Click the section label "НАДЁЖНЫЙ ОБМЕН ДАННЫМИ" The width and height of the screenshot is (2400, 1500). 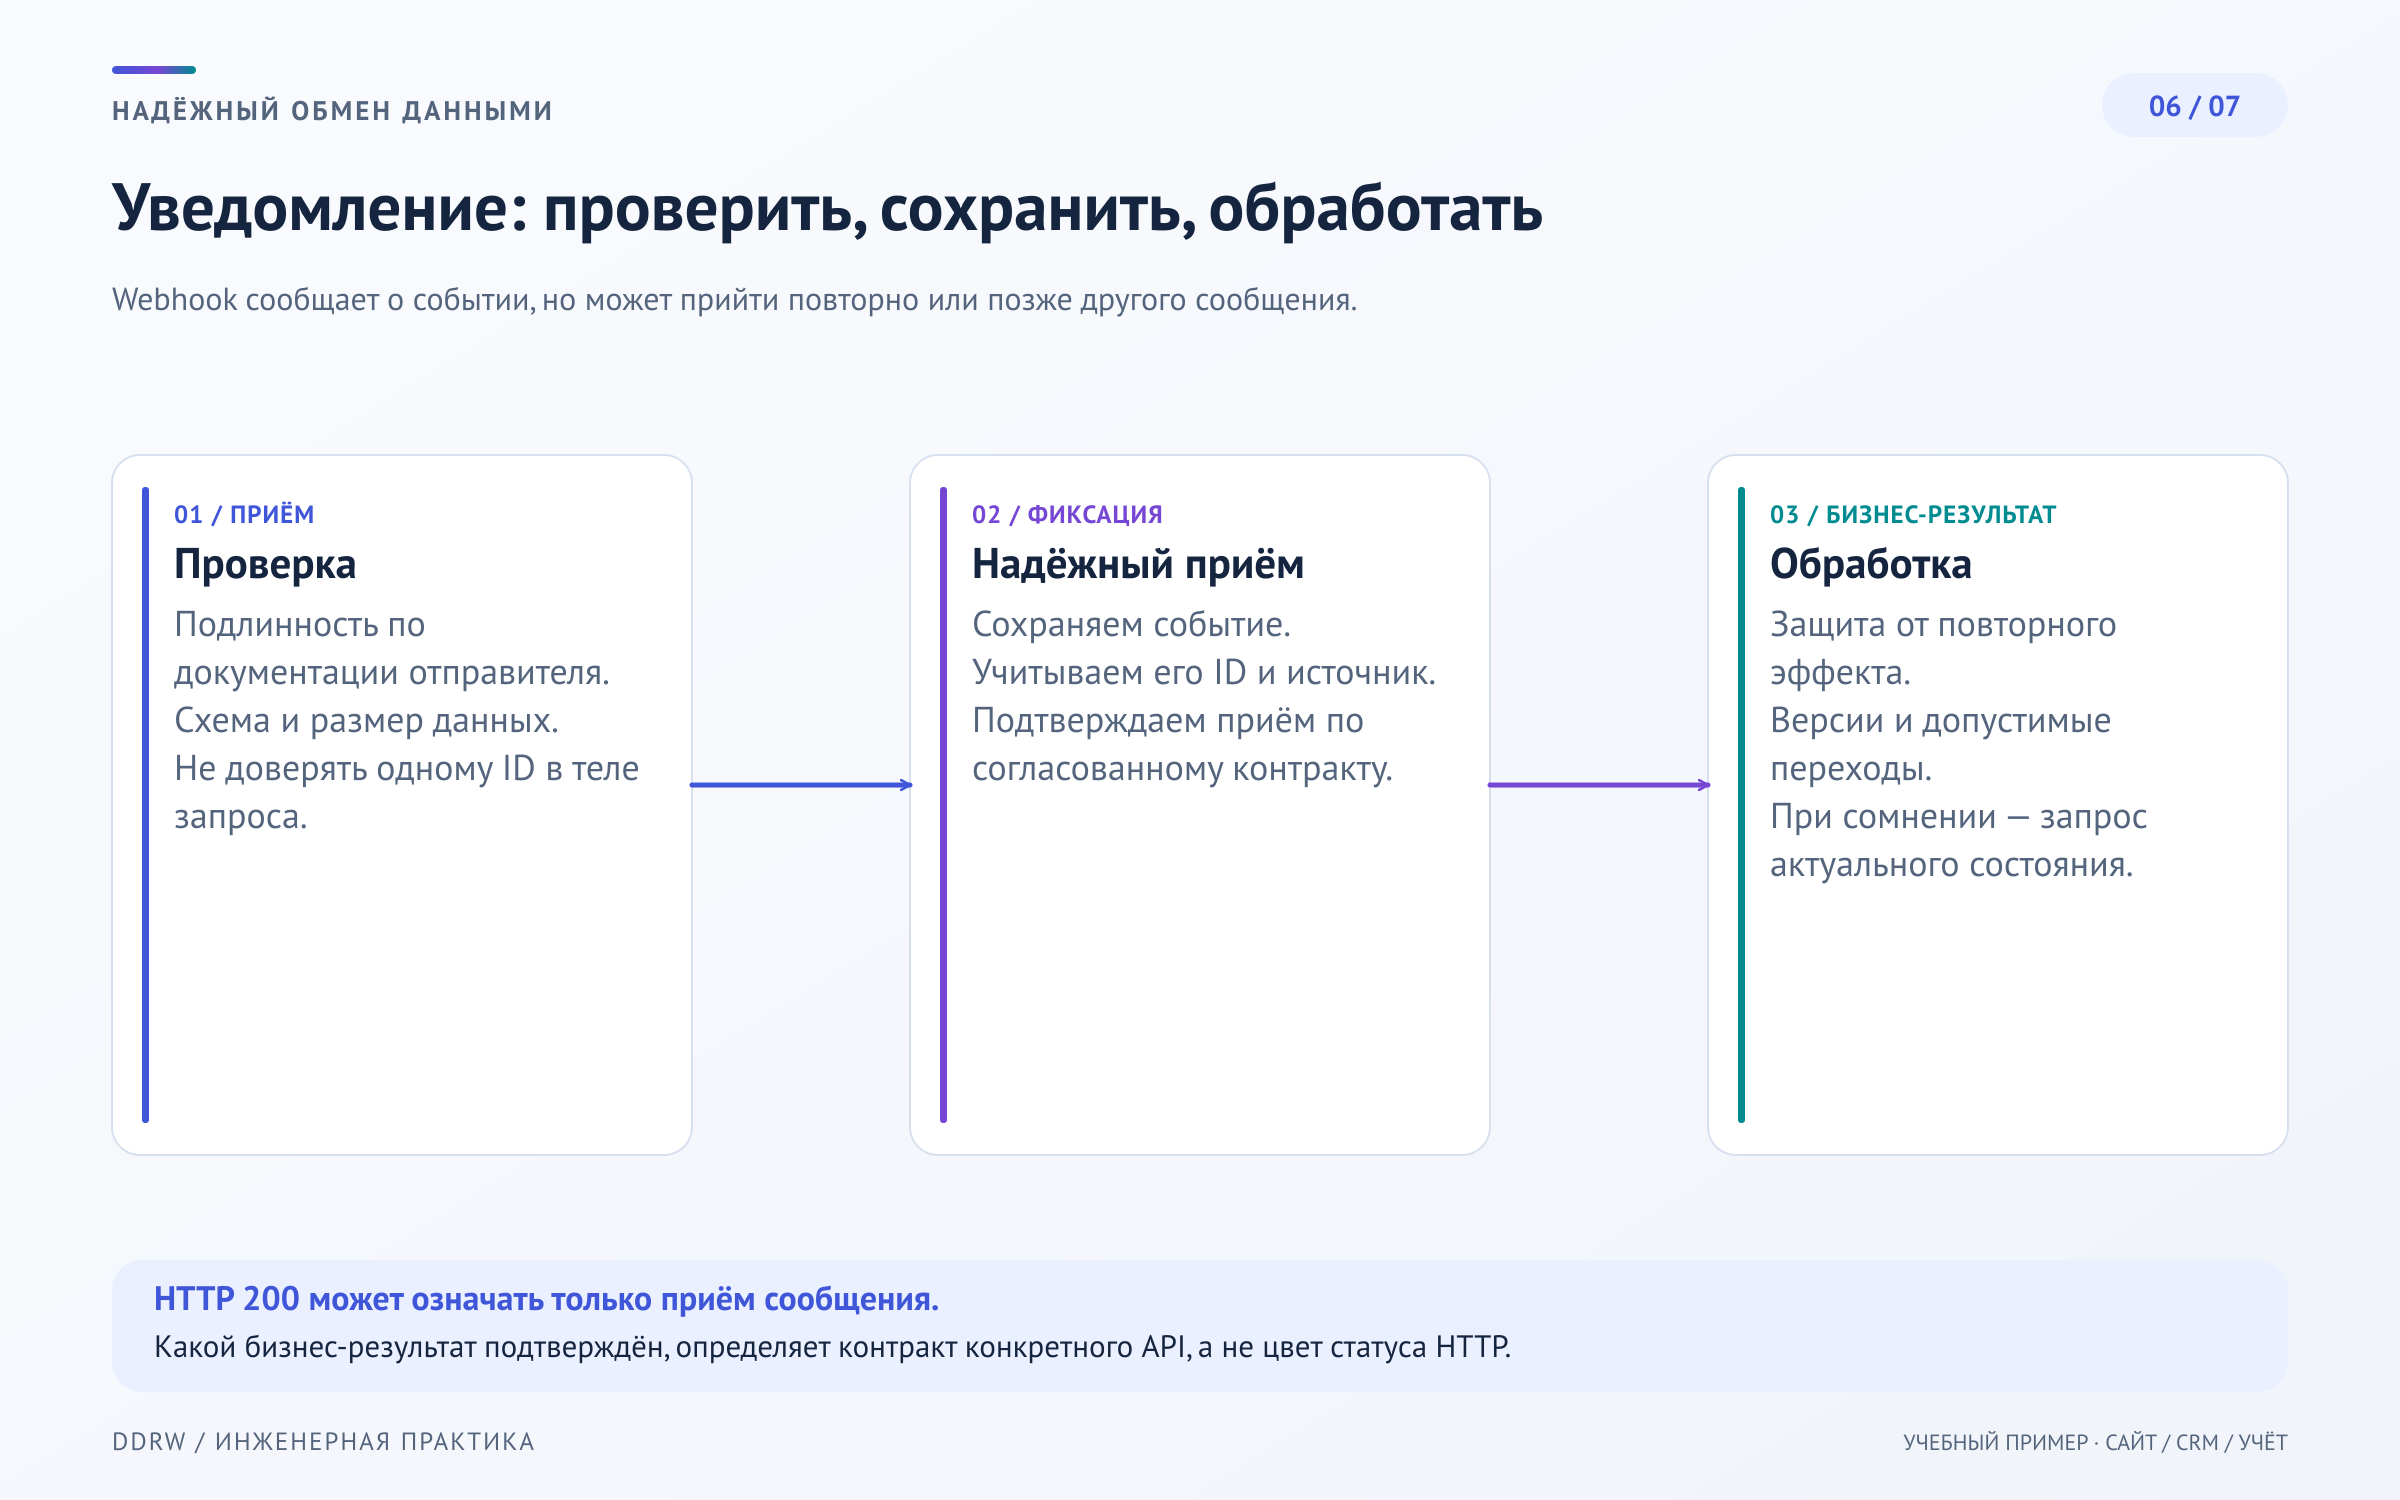point(332,110)
